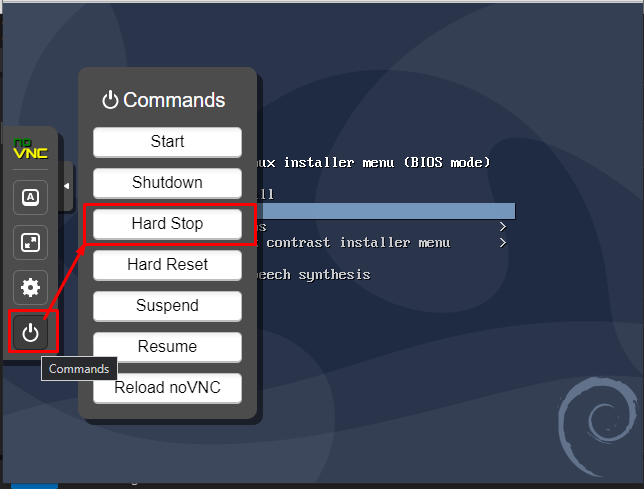Open the noVNC settings gear
The height and width of the screenshot is (489, 644).
[30, 288]
